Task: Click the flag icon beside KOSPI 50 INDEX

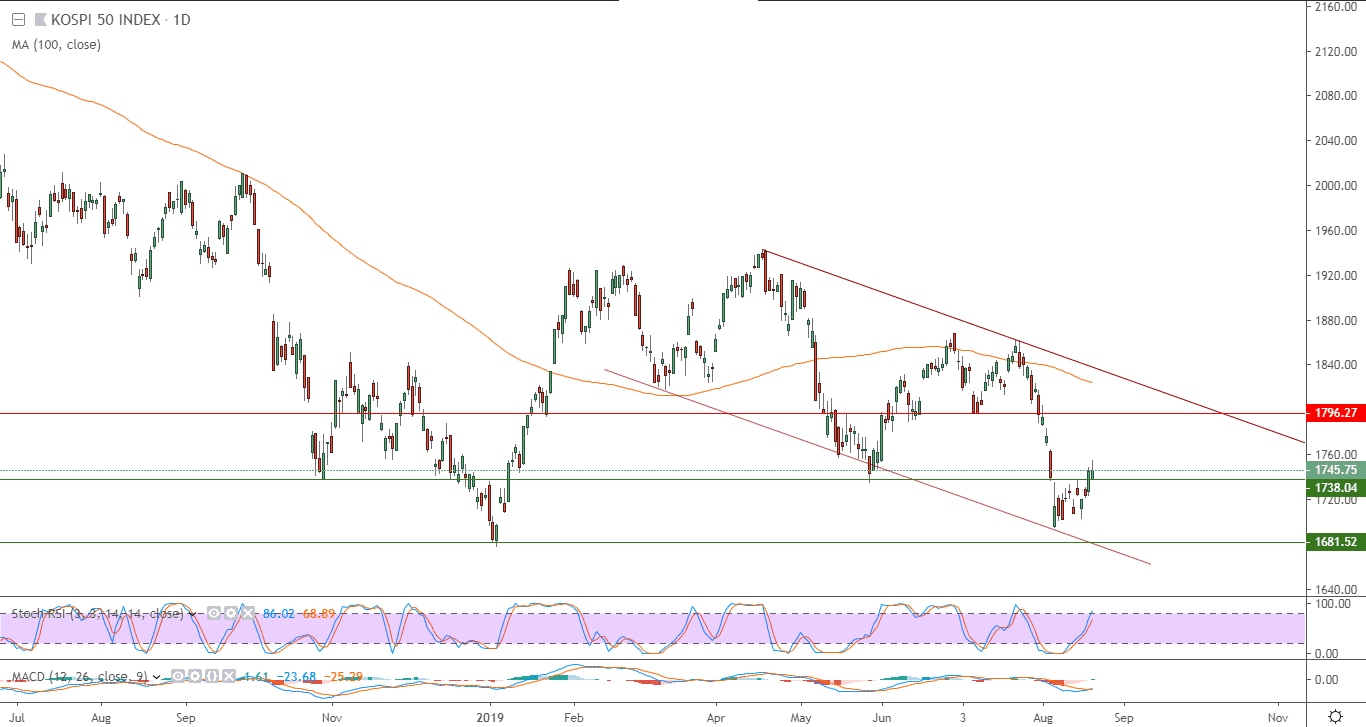Action: tap(41, 19)
